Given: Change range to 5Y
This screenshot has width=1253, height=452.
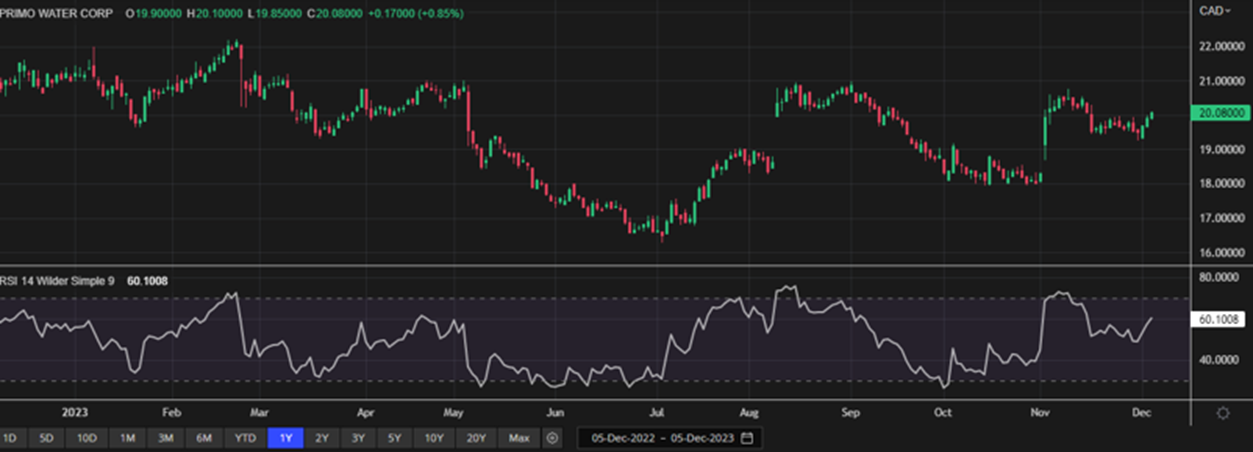Looking at the screenshot, I should click(x=394, y=438).
